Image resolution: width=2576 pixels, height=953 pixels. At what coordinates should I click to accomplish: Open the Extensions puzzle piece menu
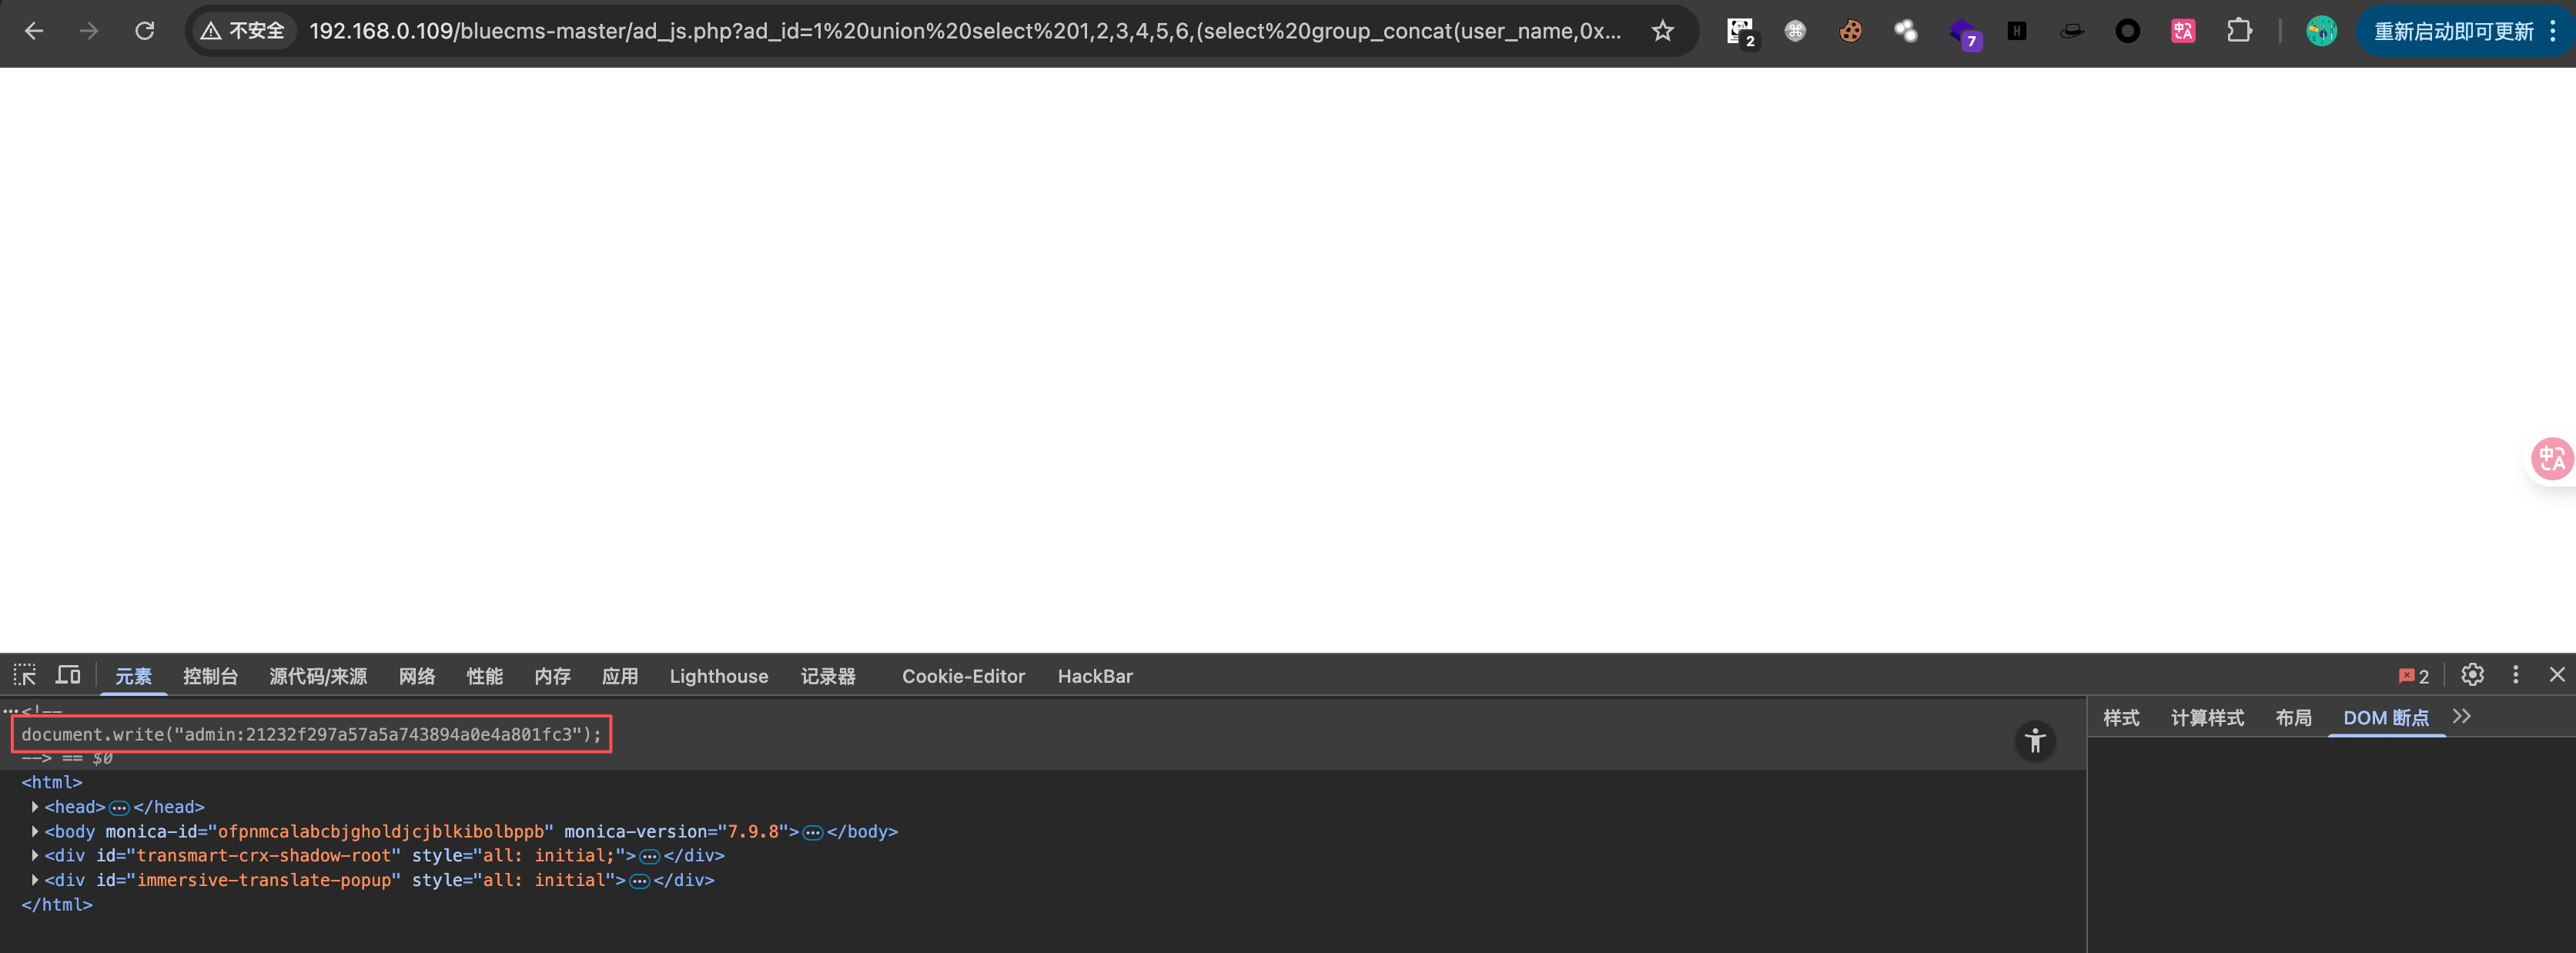tap(2239, 31)
